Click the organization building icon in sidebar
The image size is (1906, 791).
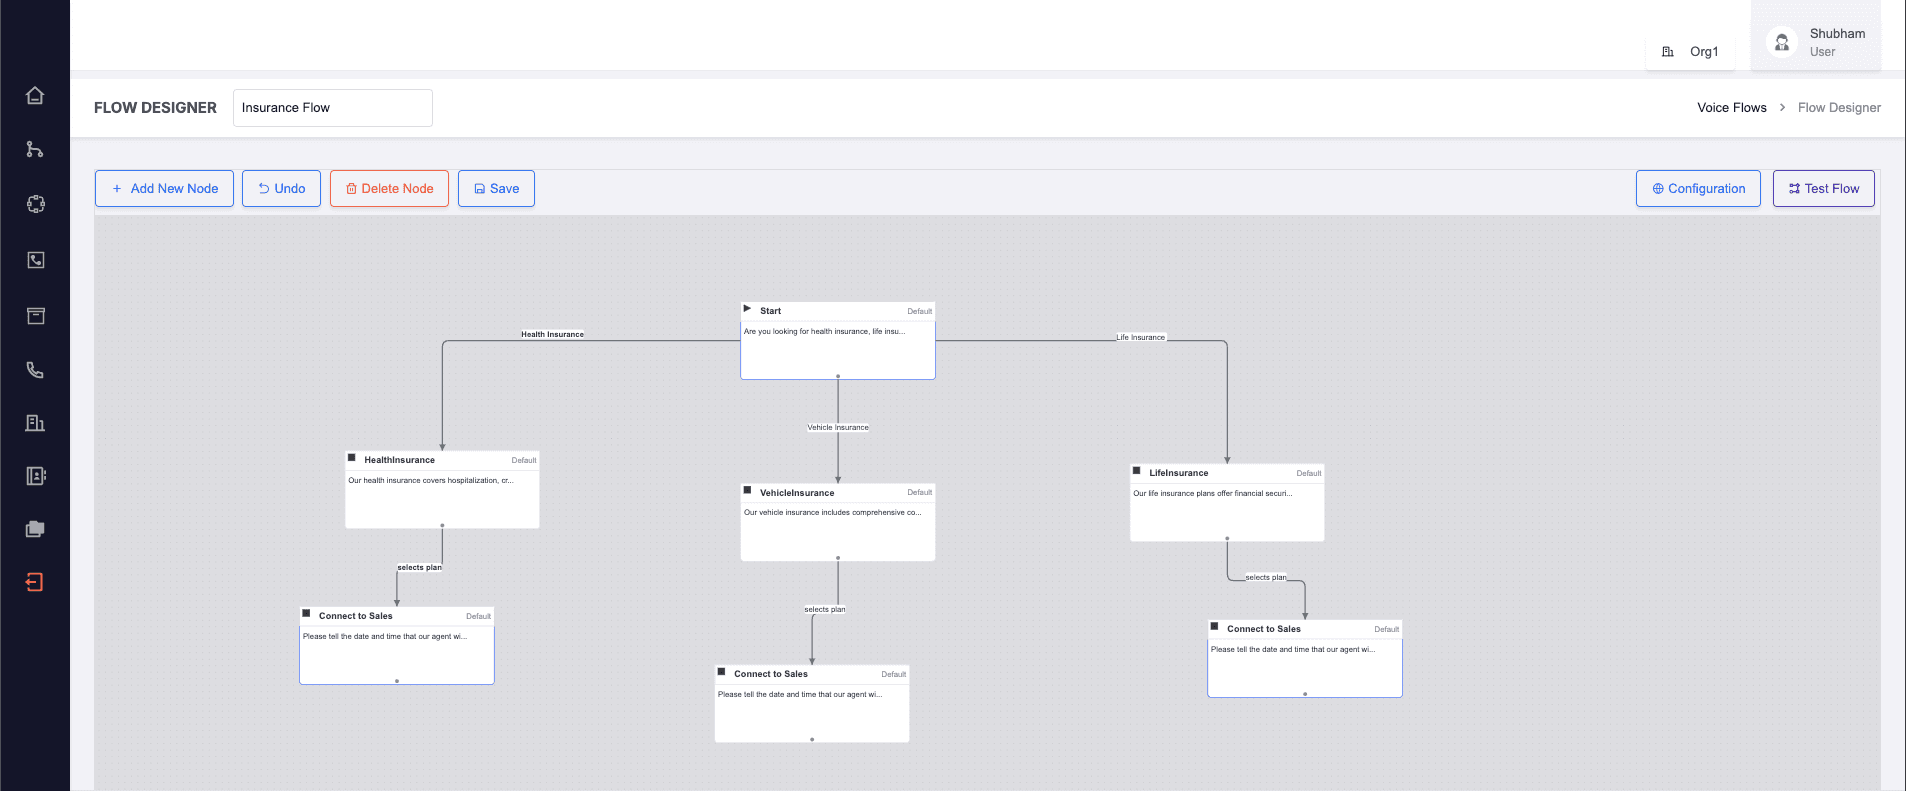tap(35, 423)
